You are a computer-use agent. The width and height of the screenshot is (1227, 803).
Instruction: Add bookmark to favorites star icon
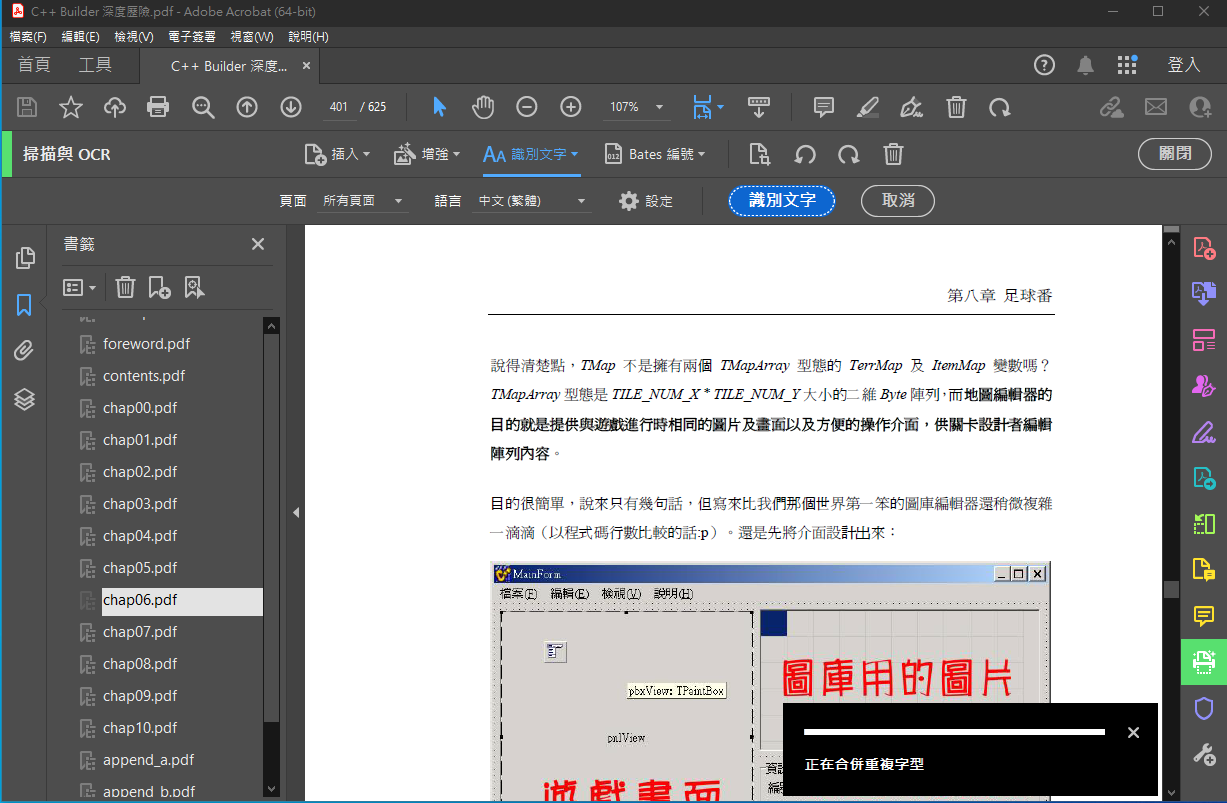click(x=71, y=107)
